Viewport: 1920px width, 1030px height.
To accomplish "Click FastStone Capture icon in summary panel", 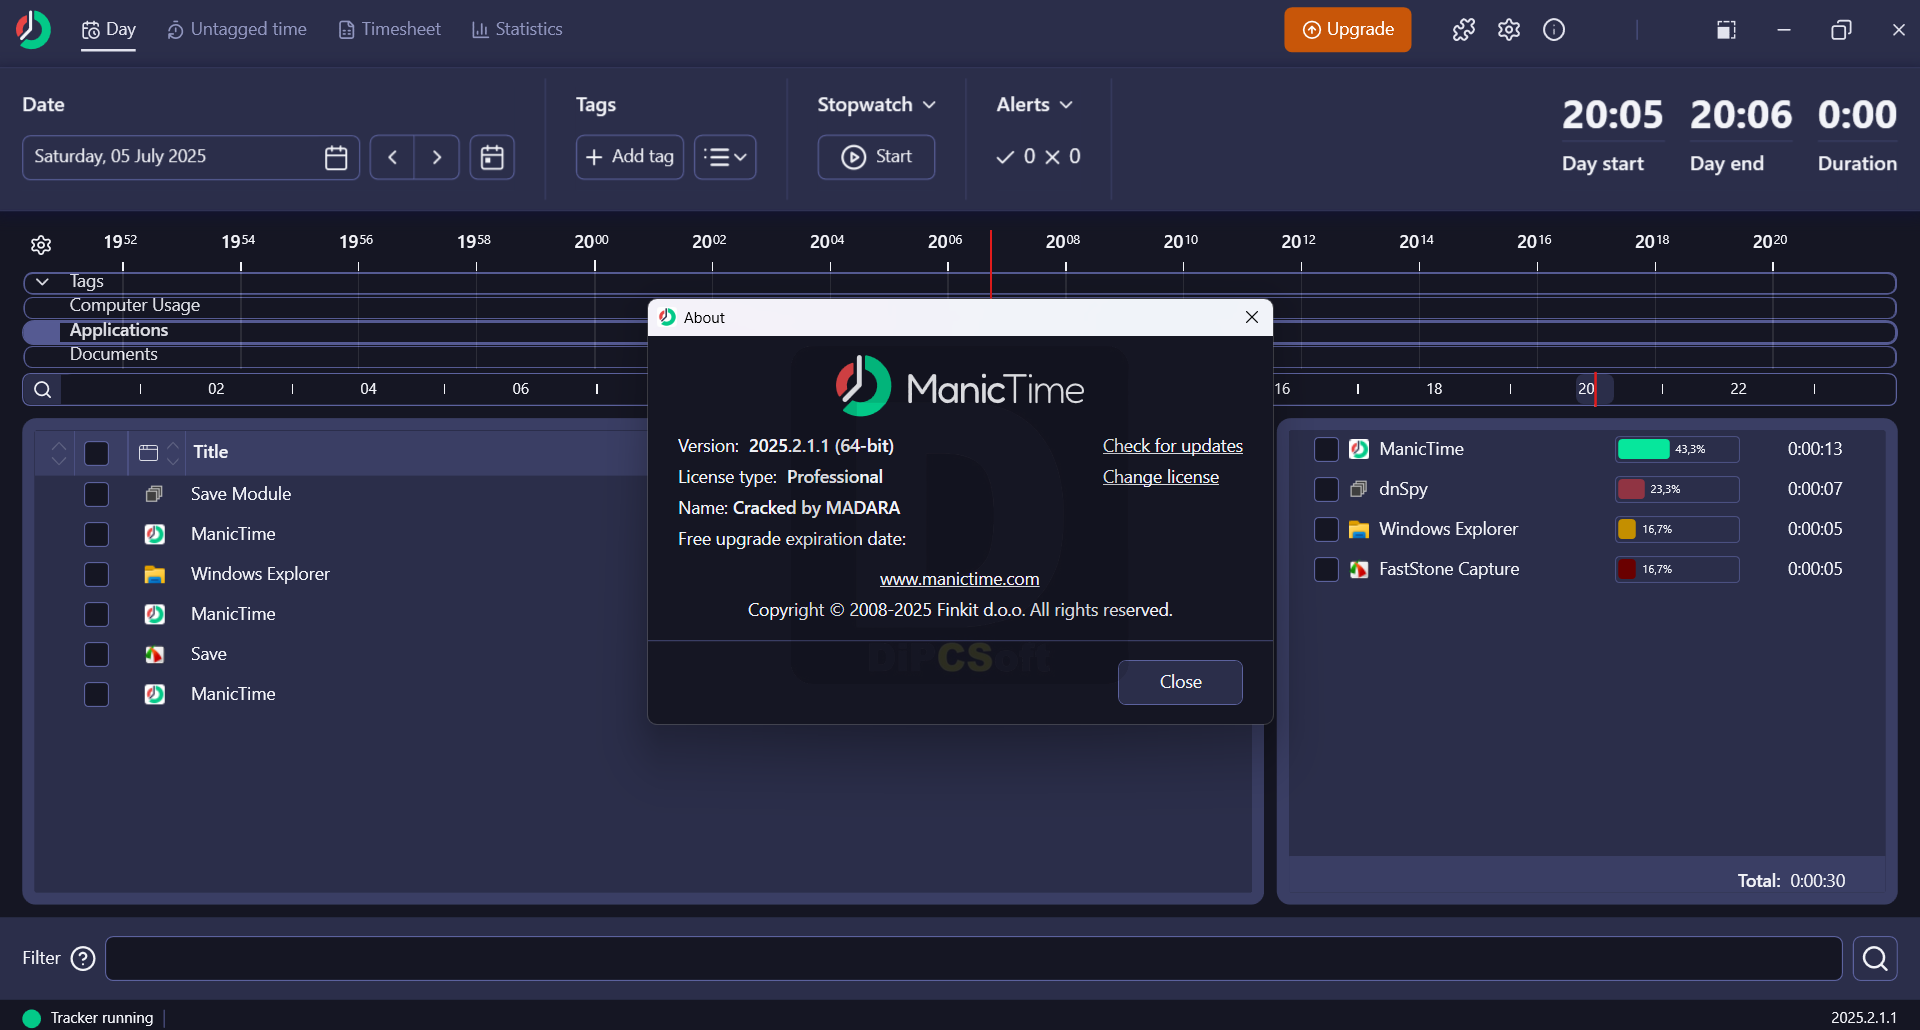I will (x=1359, y=569).
